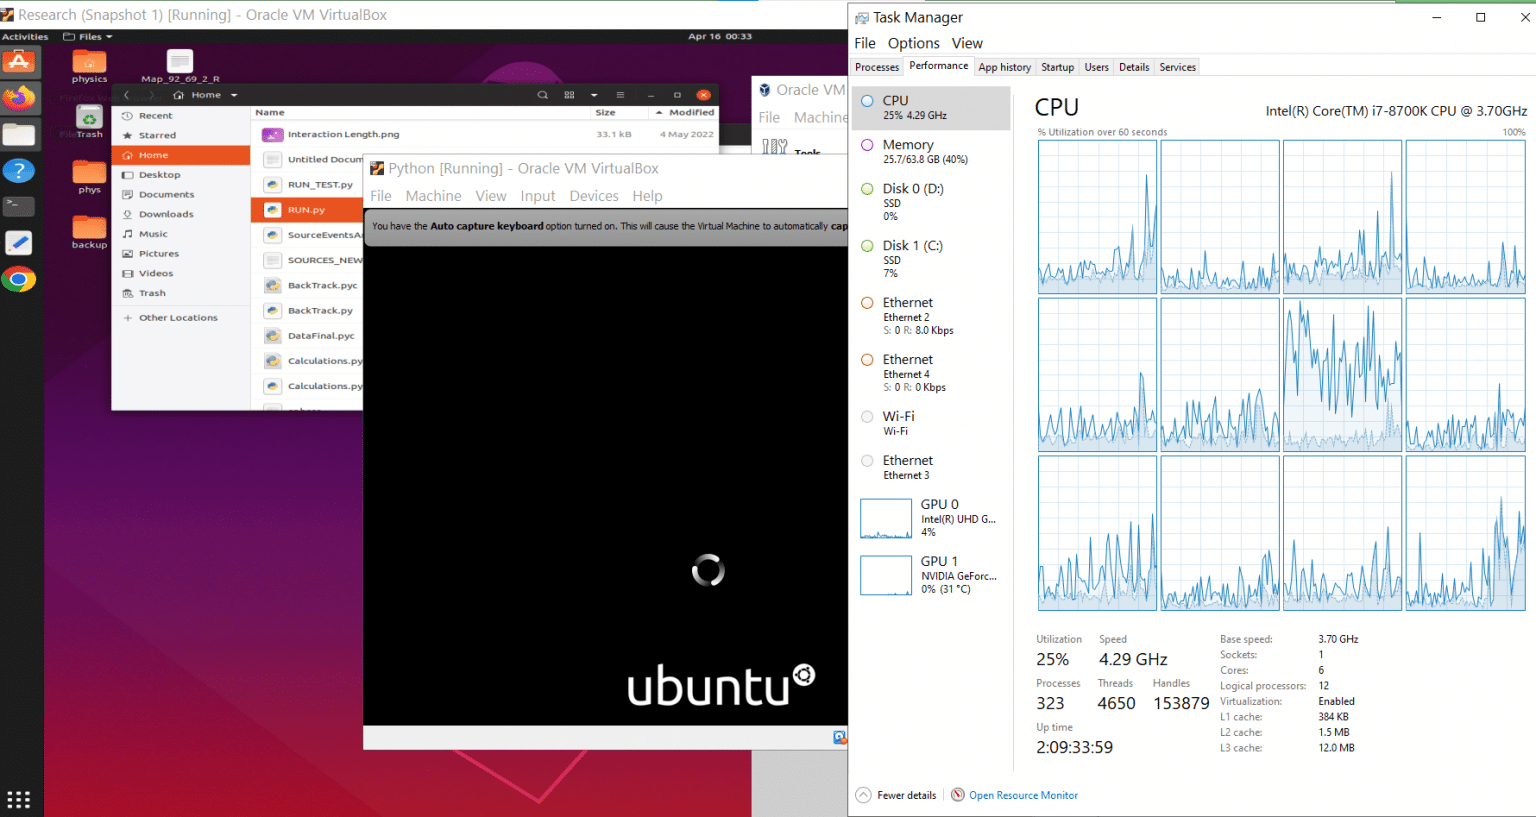Click Show Applications grid in the dock

click(x=19, y=799)
